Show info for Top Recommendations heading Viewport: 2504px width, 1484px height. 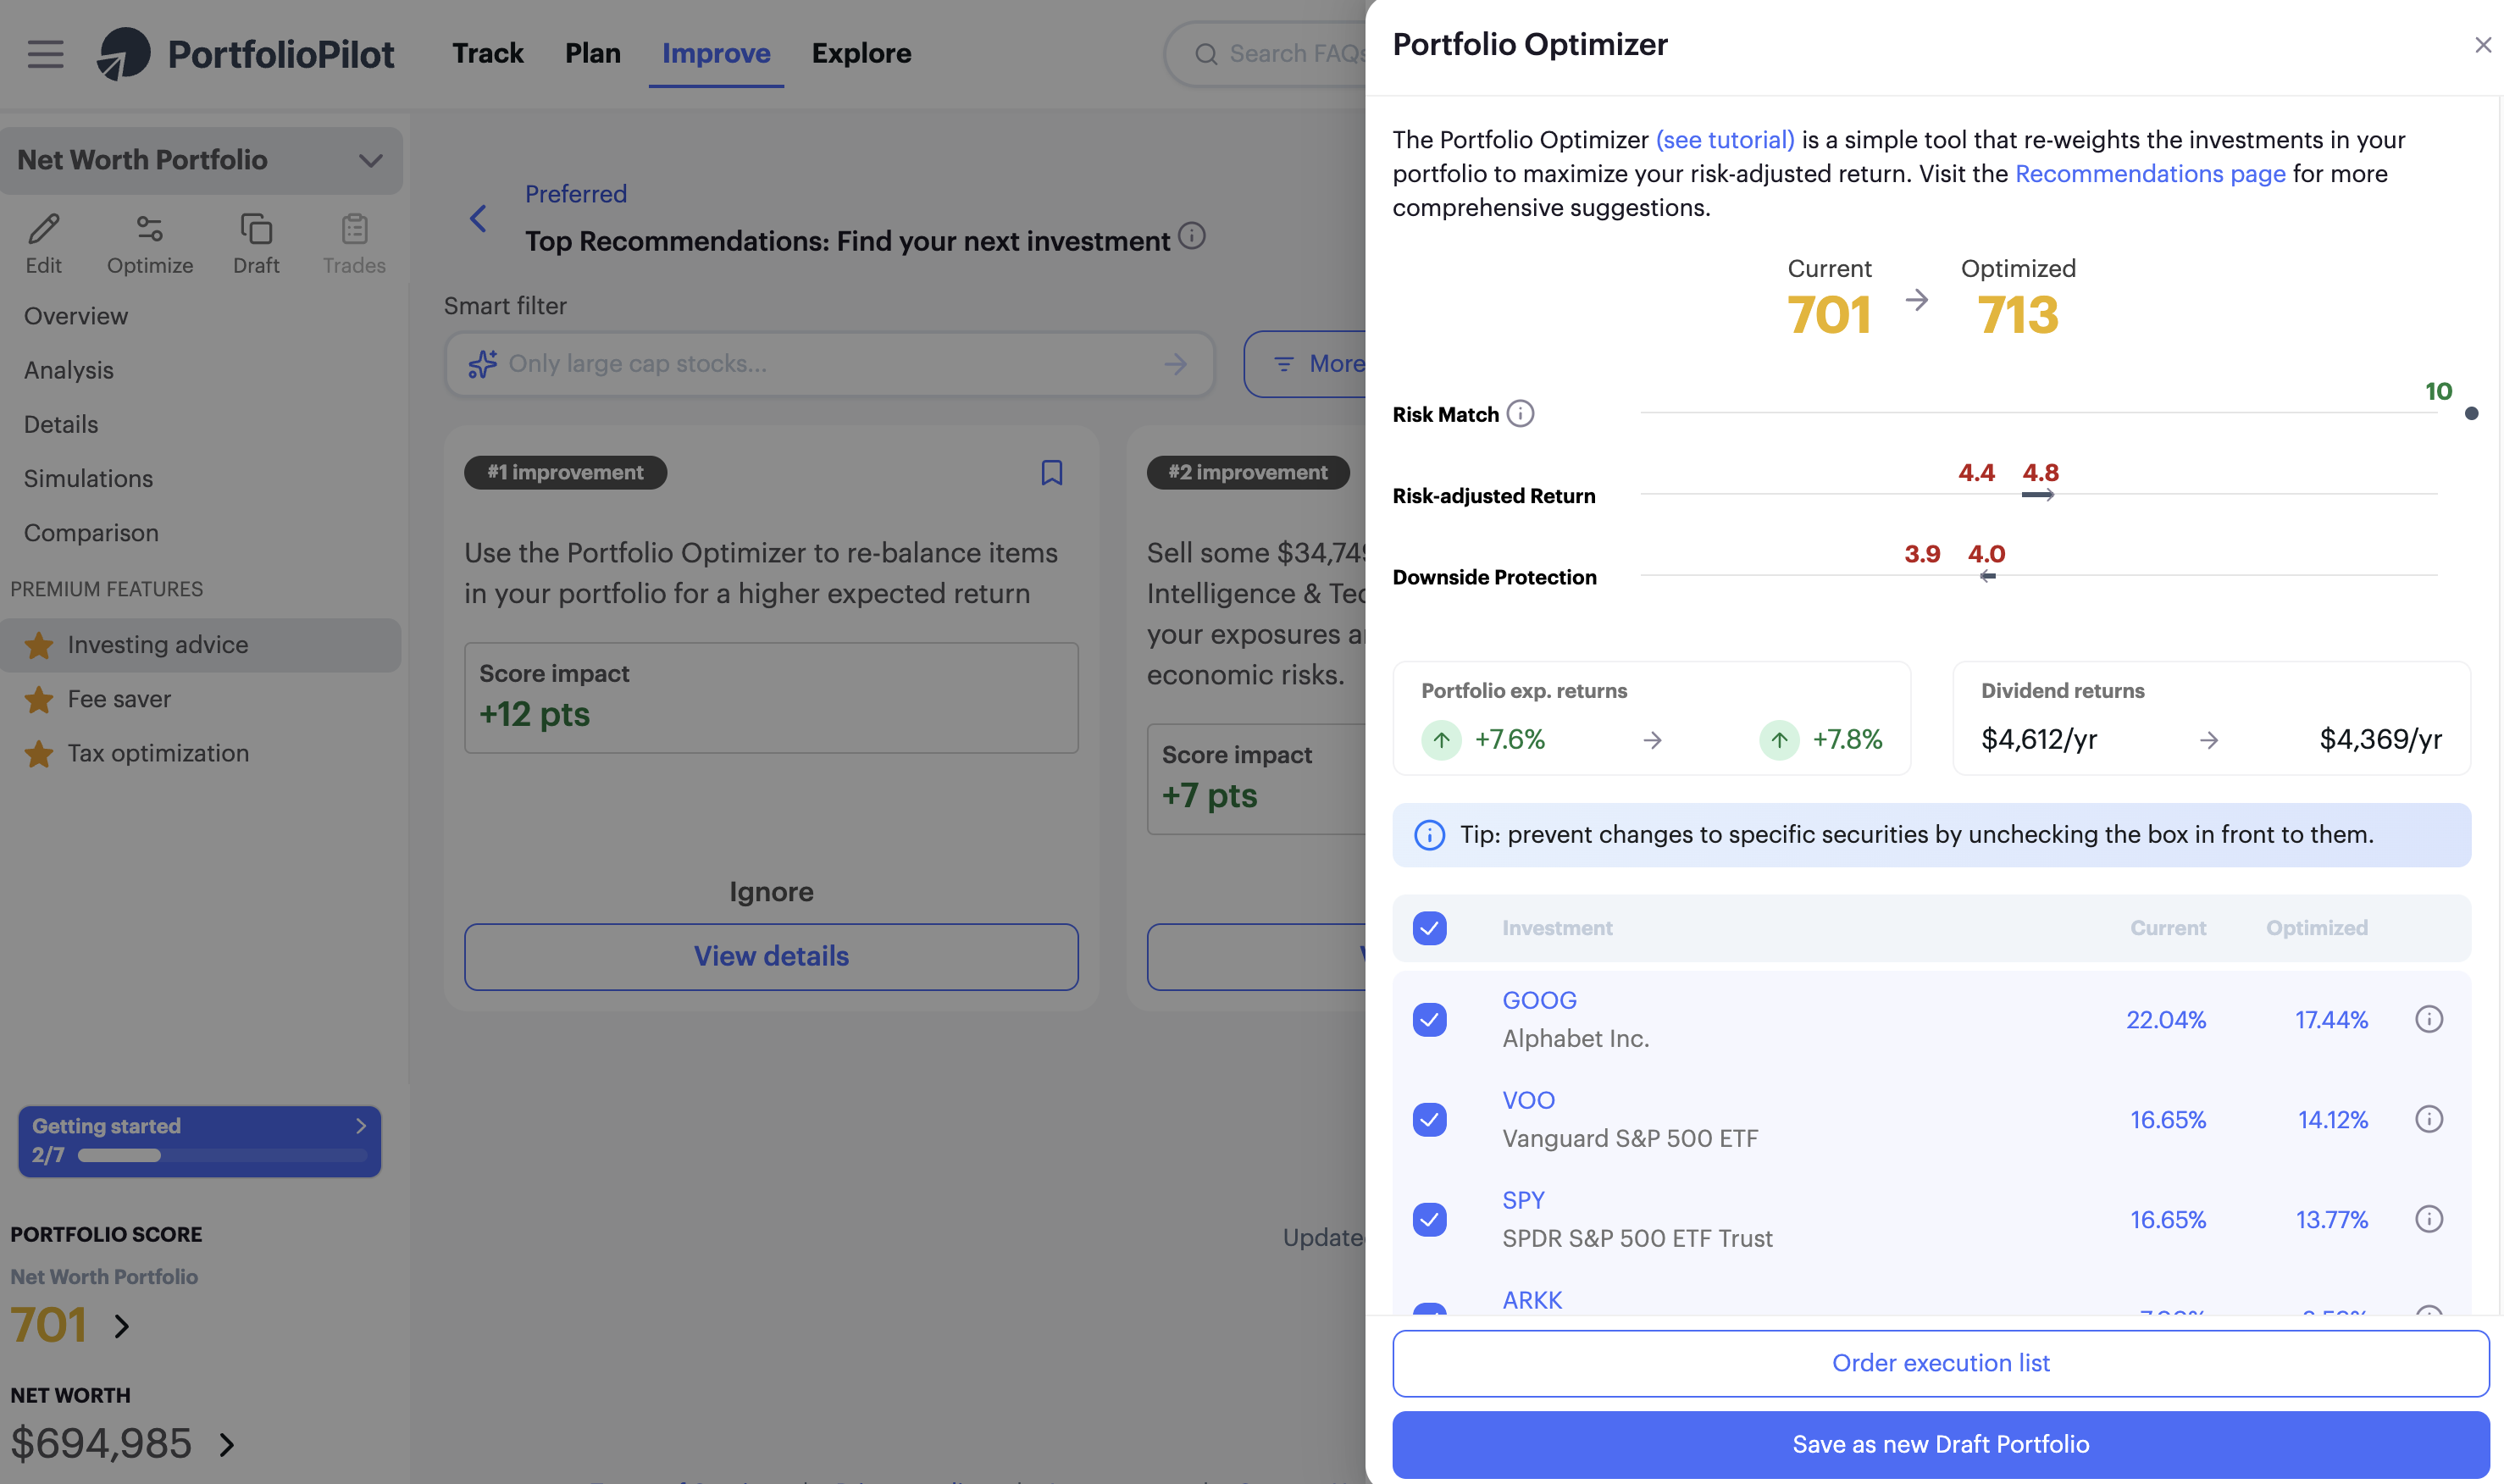[x=1191, y=236]
